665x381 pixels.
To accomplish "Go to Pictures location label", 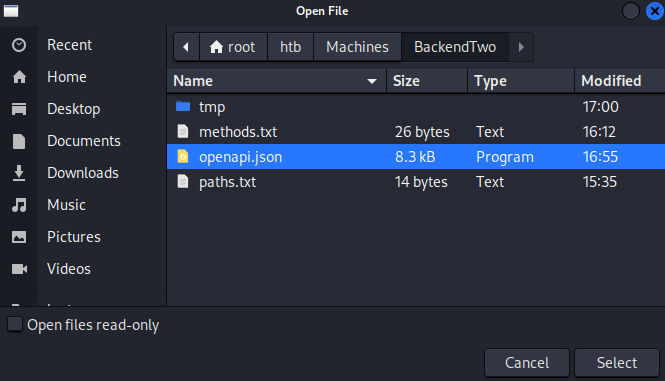I will point(74,237).
